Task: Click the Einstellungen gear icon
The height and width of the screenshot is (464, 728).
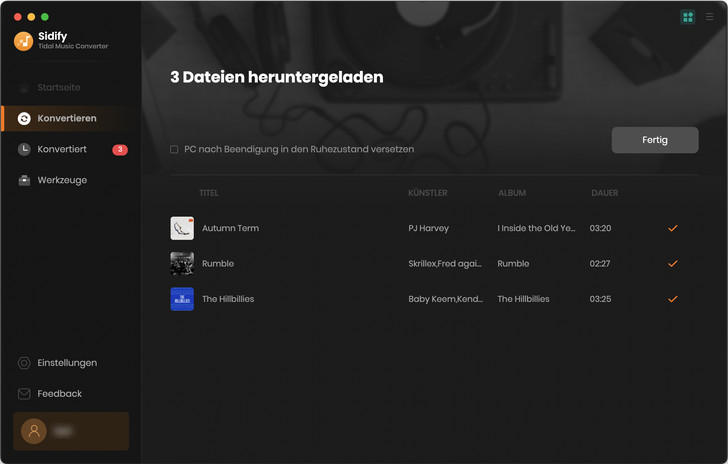Action: (x=24, y=363)
